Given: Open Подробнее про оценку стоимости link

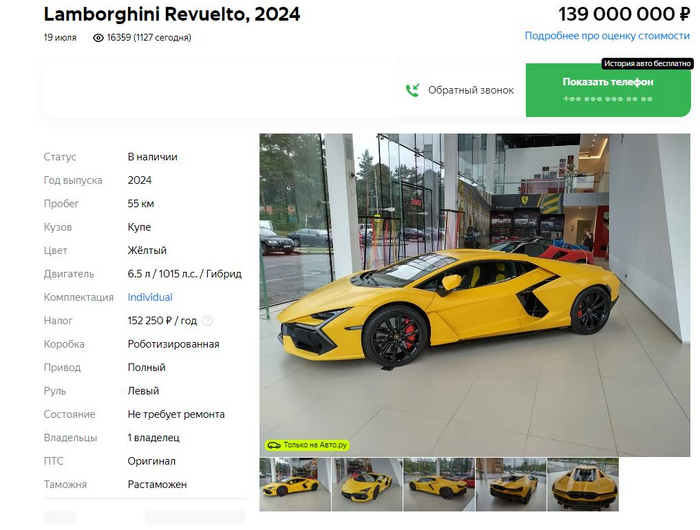Looking at the screenshot, I should (x=607, y=36).
